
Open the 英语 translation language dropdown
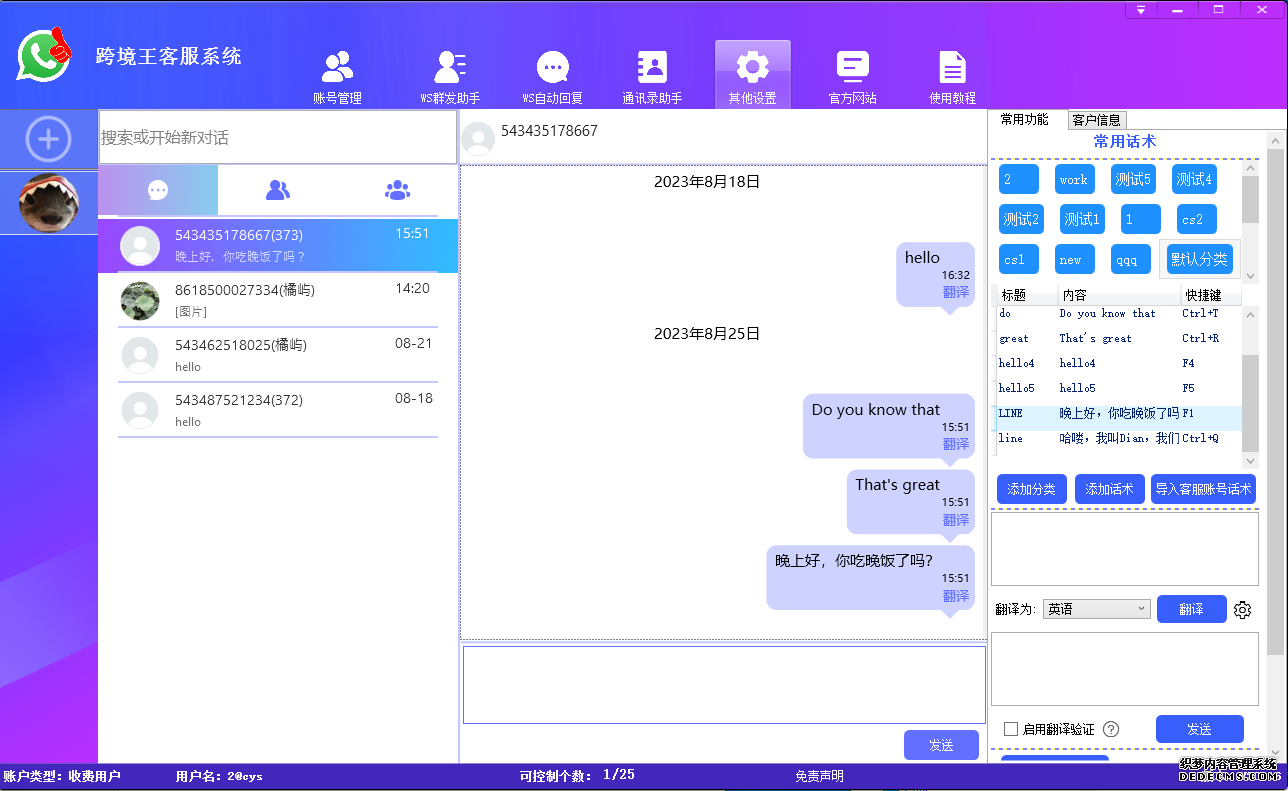[x=1096, y=608]
